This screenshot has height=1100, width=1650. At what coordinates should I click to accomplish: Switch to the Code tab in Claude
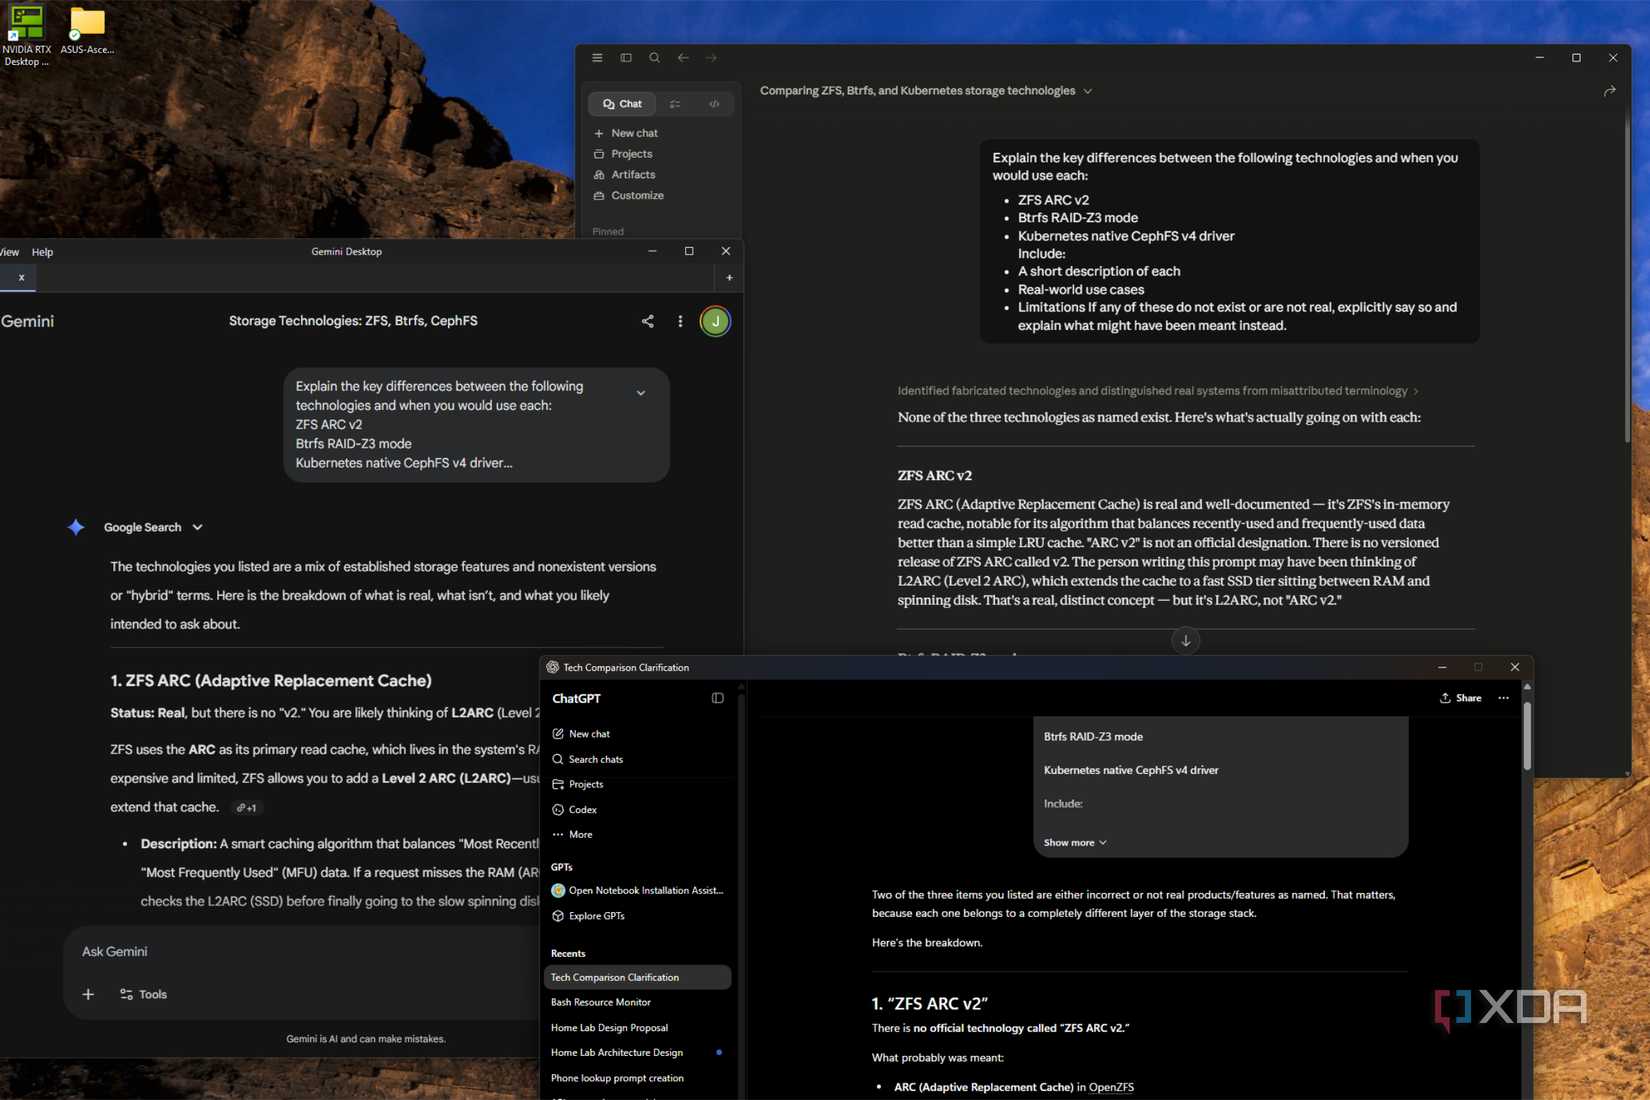[714, 104]
